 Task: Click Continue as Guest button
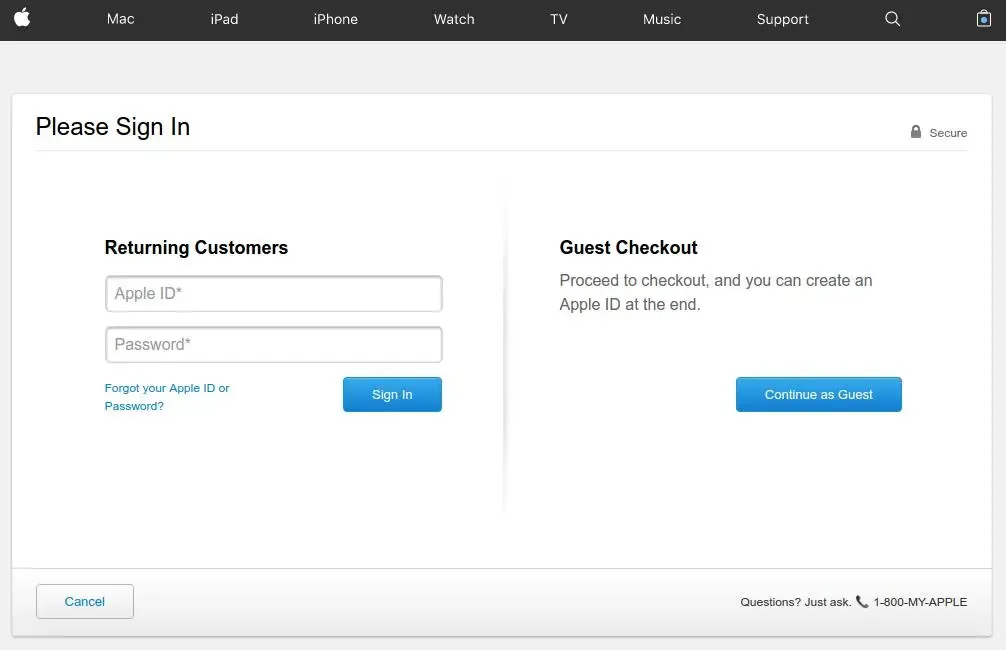coord(818,395)
